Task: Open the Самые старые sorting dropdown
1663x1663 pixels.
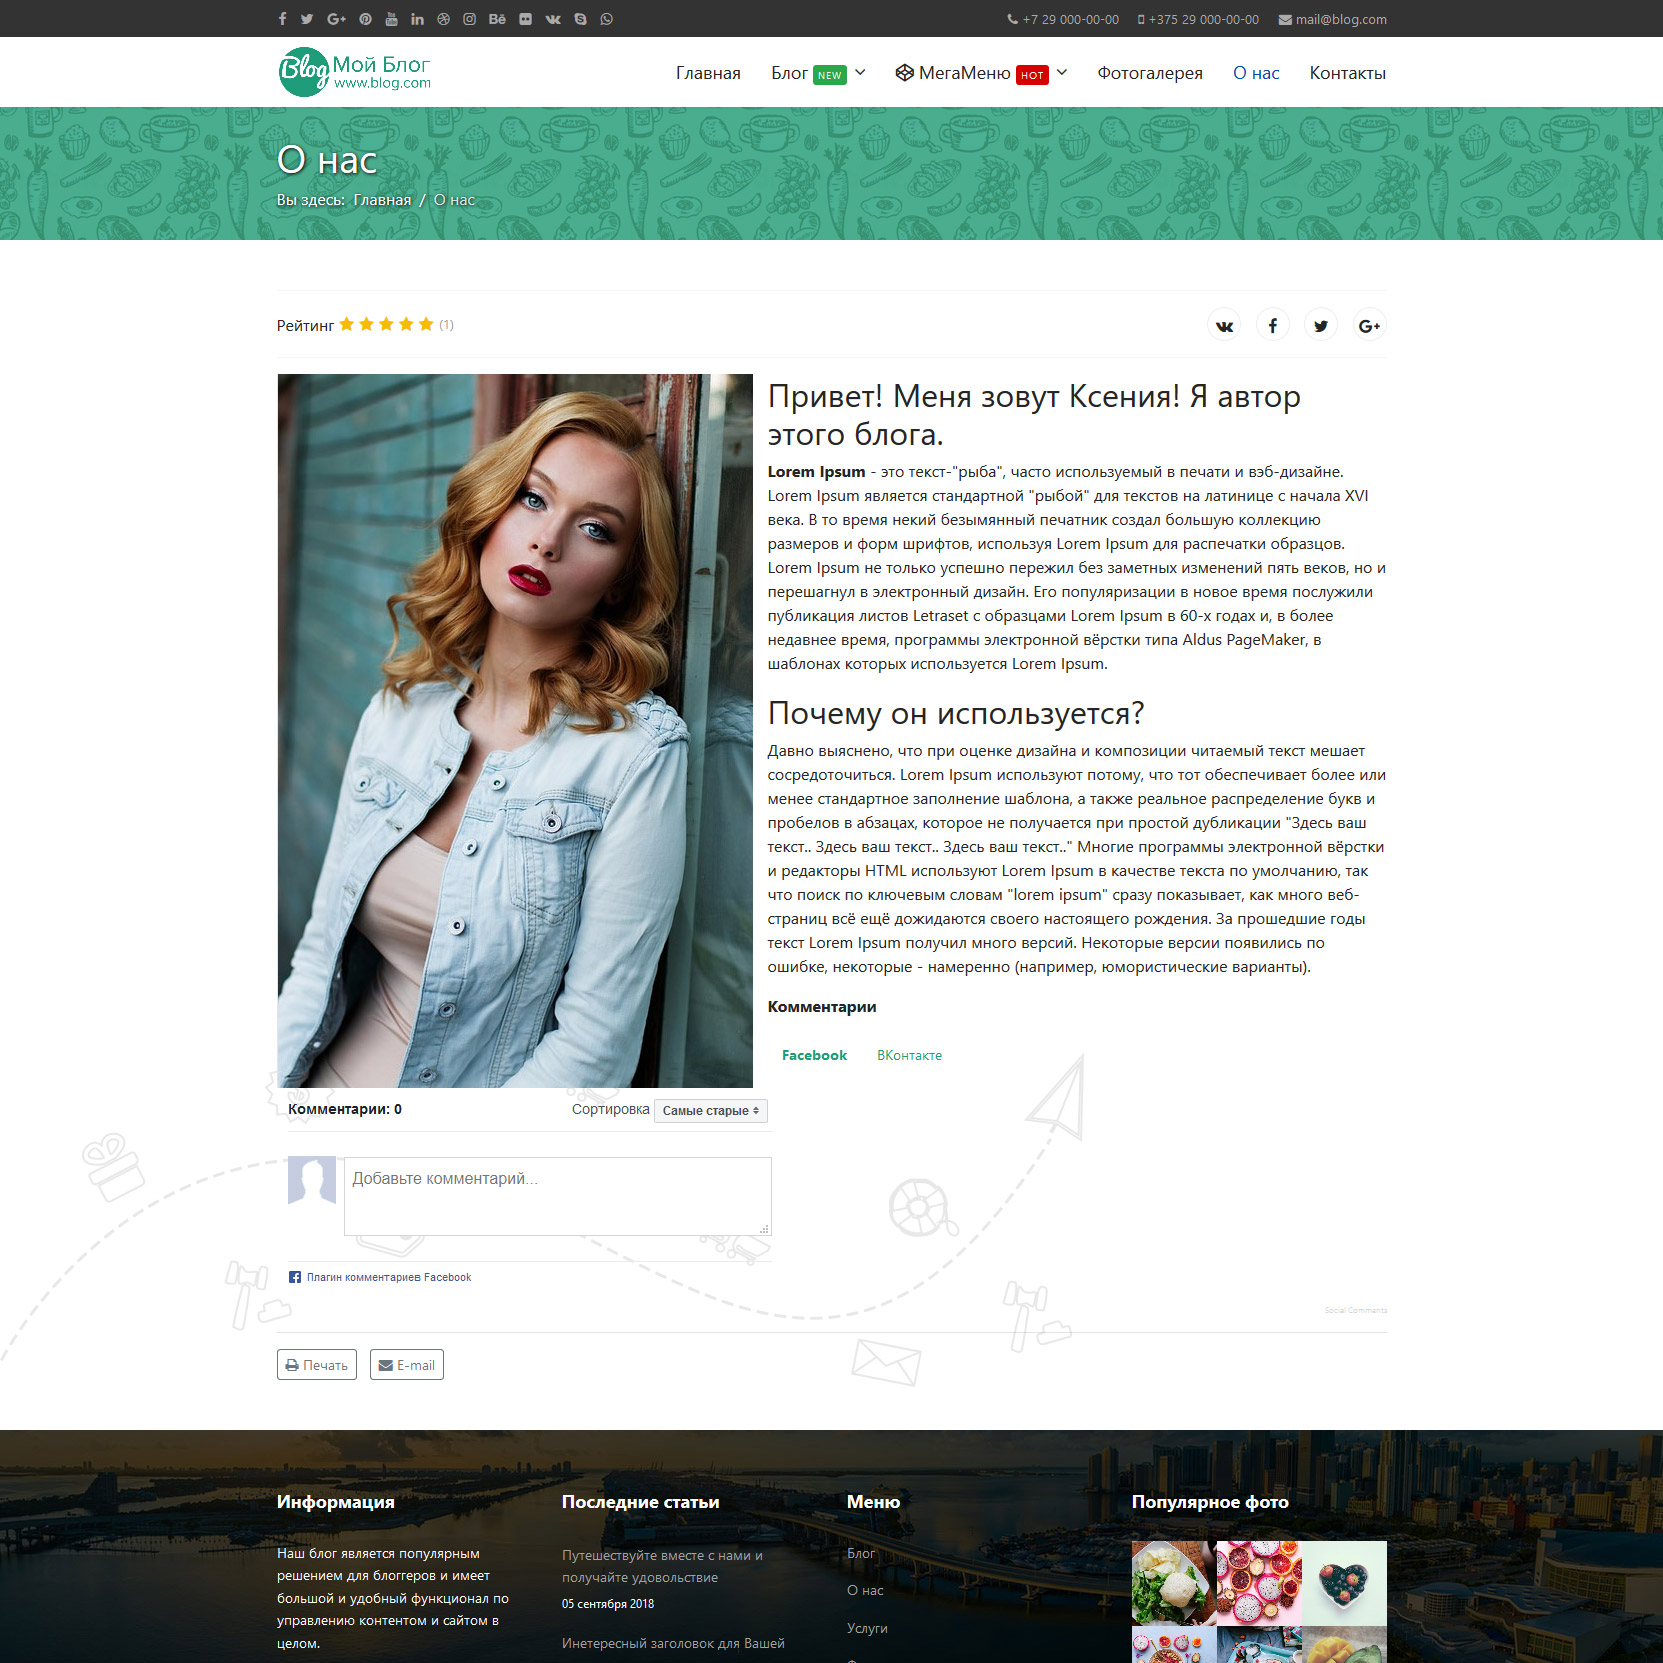Action: coord(710,1111)
